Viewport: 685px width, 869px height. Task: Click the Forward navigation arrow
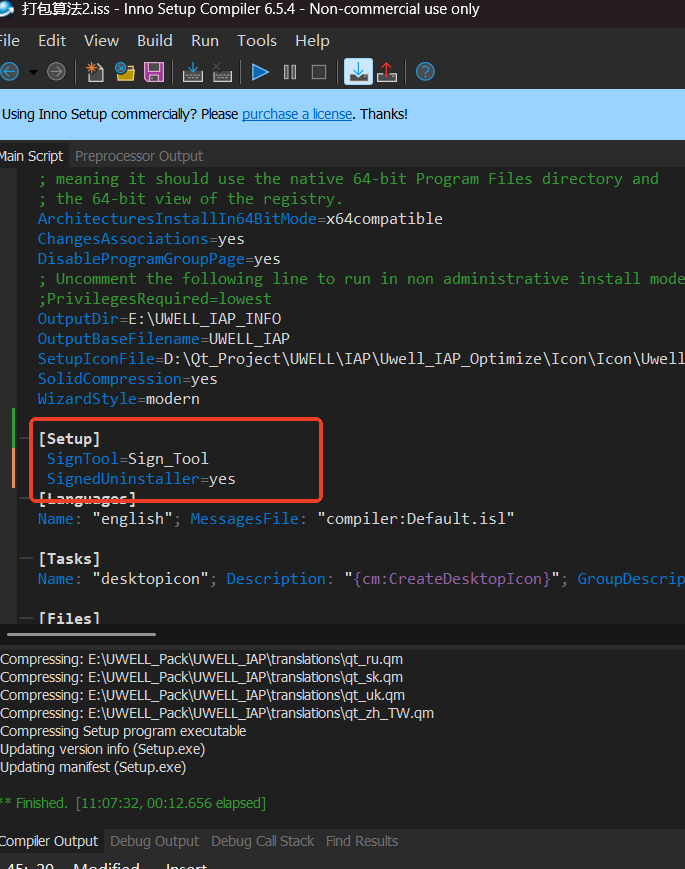pyautogui.click(x=56, y=72)
